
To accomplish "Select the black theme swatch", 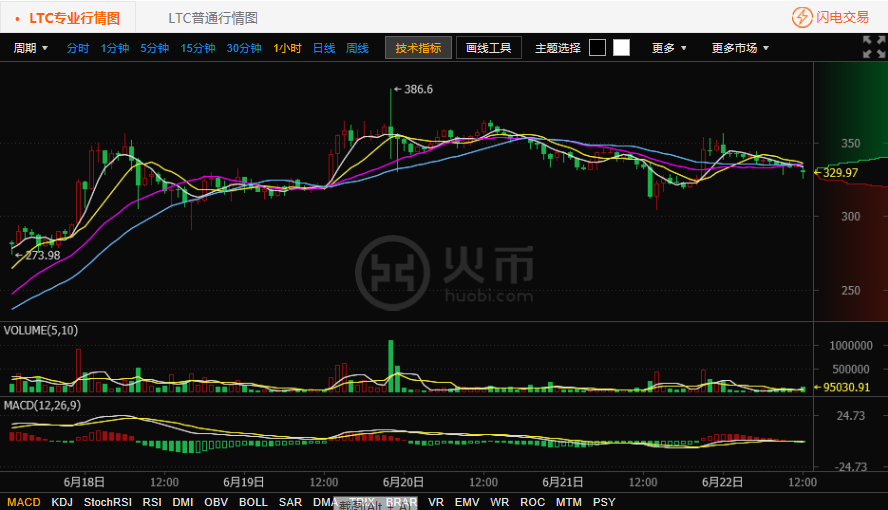I will click(597, 48).
